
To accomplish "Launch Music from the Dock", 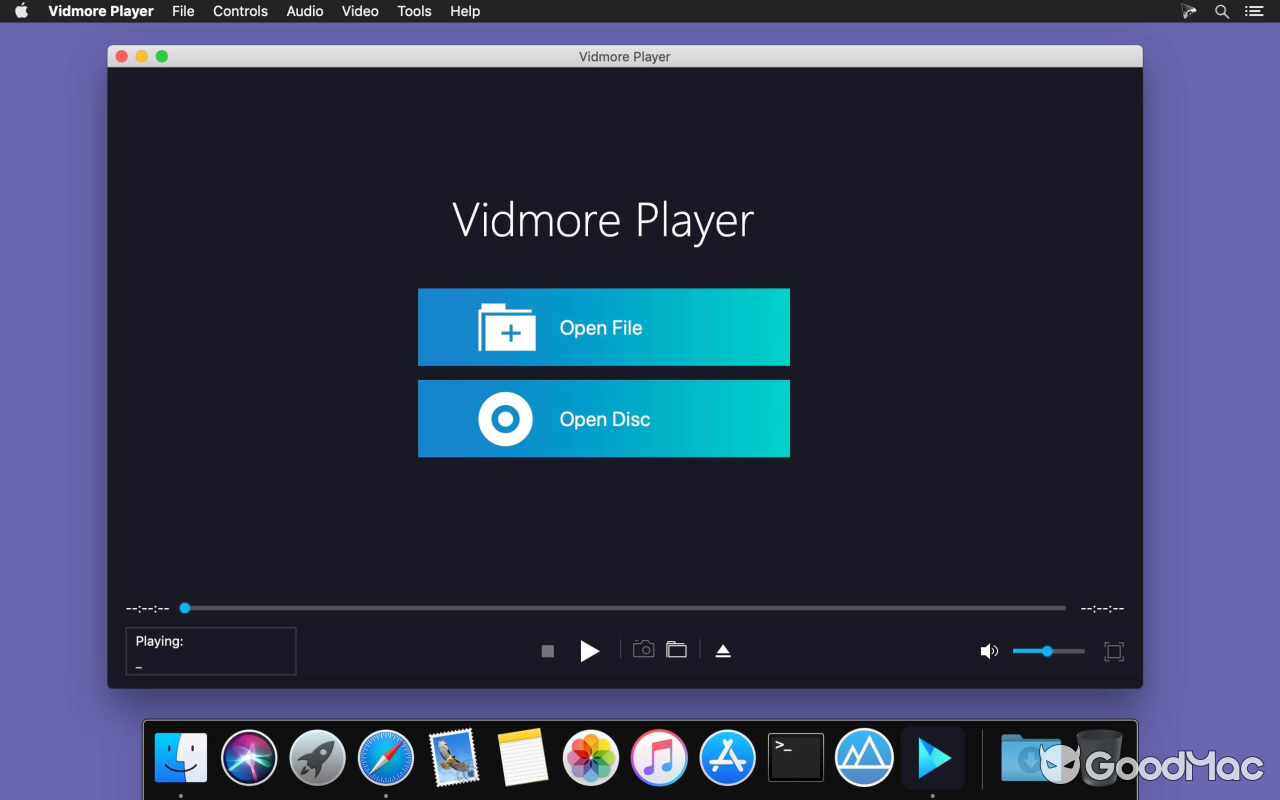I will (x=659, y=757).
